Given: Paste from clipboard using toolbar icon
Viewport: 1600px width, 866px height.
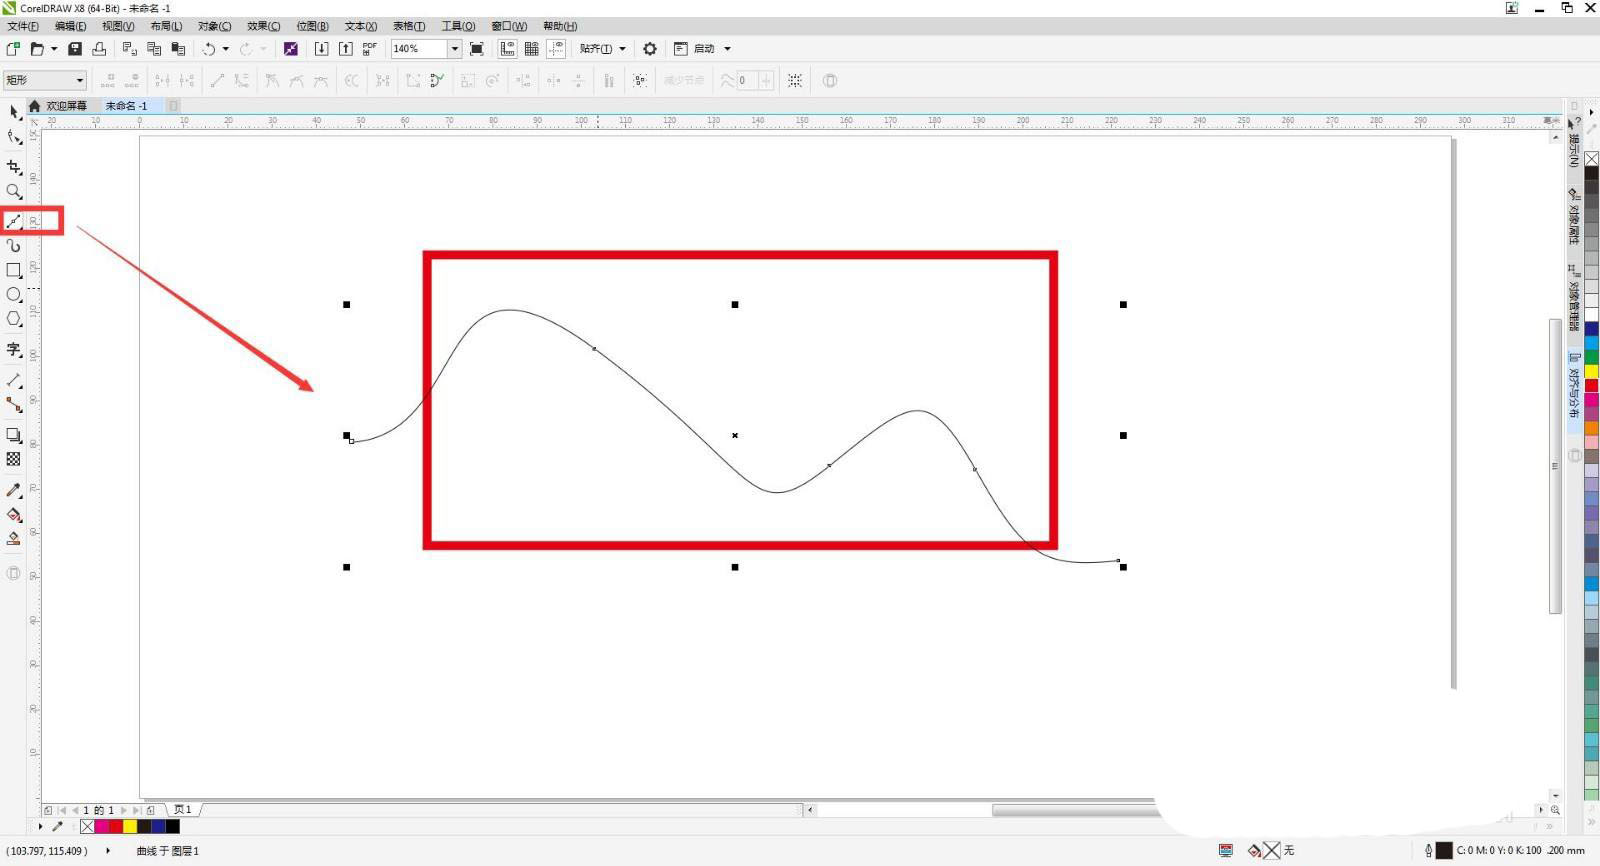Looking at the screenshot, I should (178, 48).
